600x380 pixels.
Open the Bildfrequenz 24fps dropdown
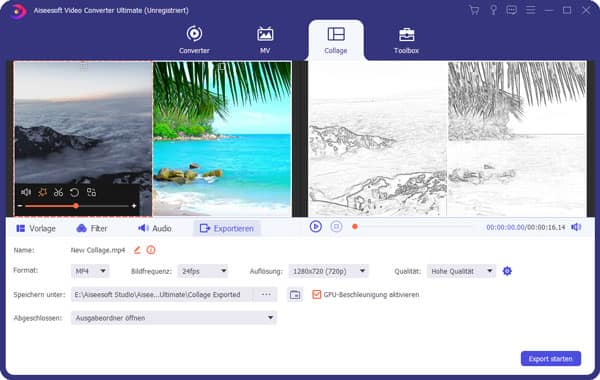click(x=203, y=271)
